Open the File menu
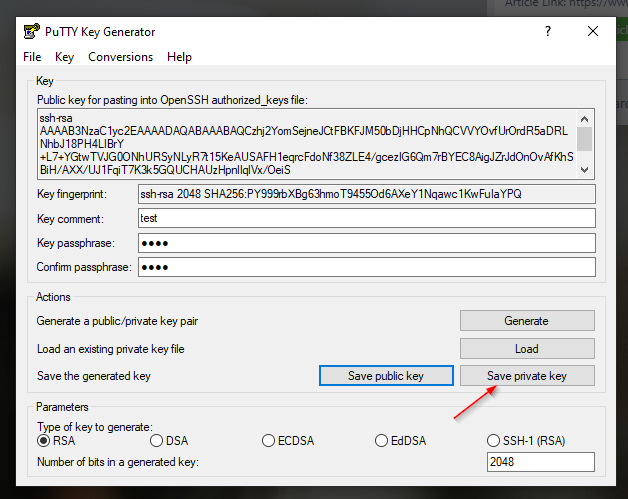 point(32,57)
